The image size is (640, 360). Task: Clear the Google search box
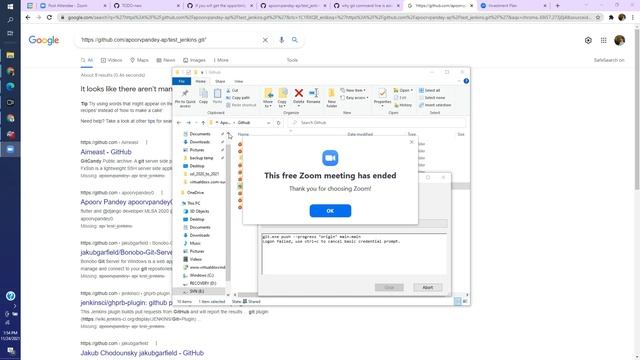[265, 40]
